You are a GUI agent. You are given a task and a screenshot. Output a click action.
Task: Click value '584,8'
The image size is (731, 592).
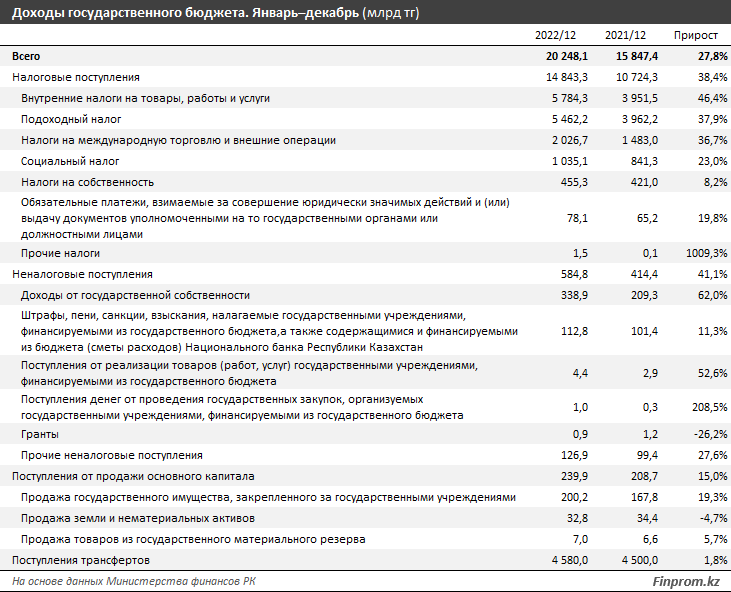tap(574, 275)
